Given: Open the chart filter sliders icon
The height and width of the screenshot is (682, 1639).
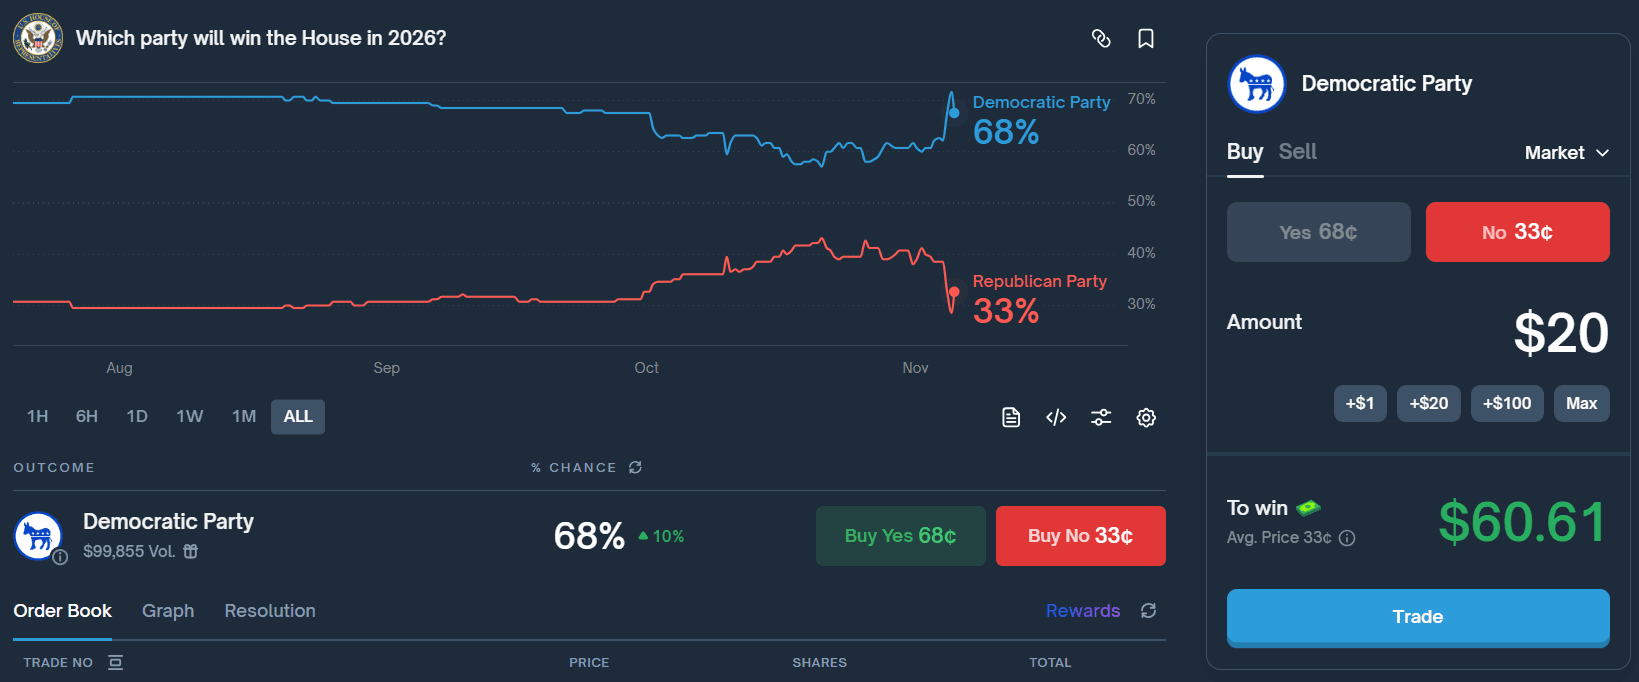Looking at the screenshot, I should [x=1101, y=417].
